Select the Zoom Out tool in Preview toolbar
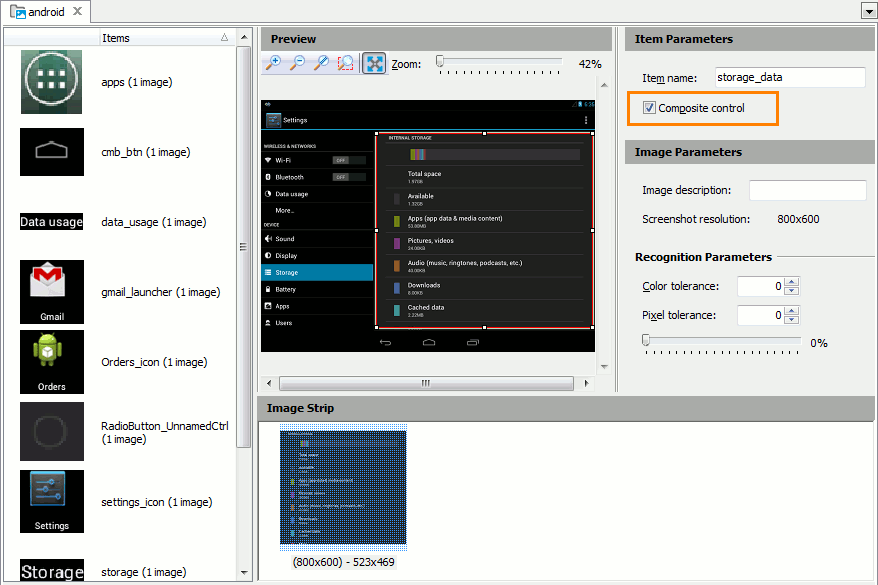 [x=297, y=63]
